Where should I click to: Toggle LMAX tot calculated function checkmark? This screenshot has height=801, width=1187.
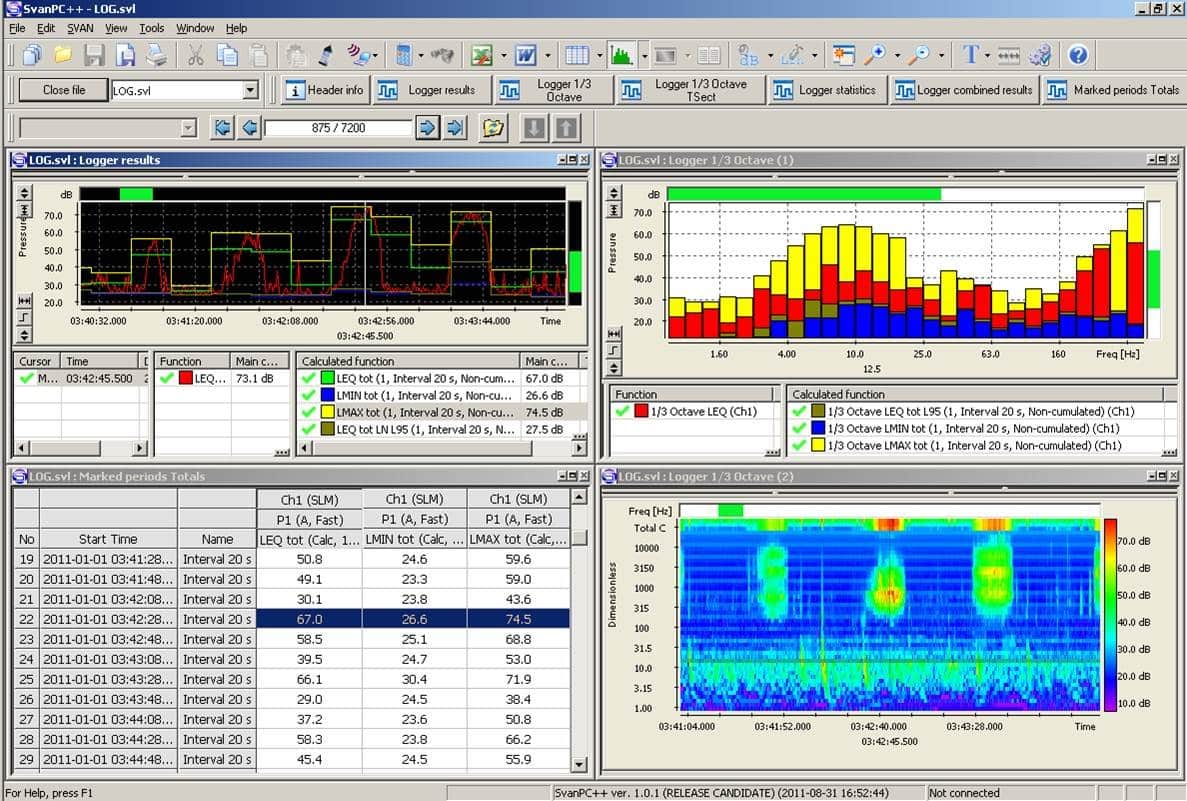pos(308,412)
